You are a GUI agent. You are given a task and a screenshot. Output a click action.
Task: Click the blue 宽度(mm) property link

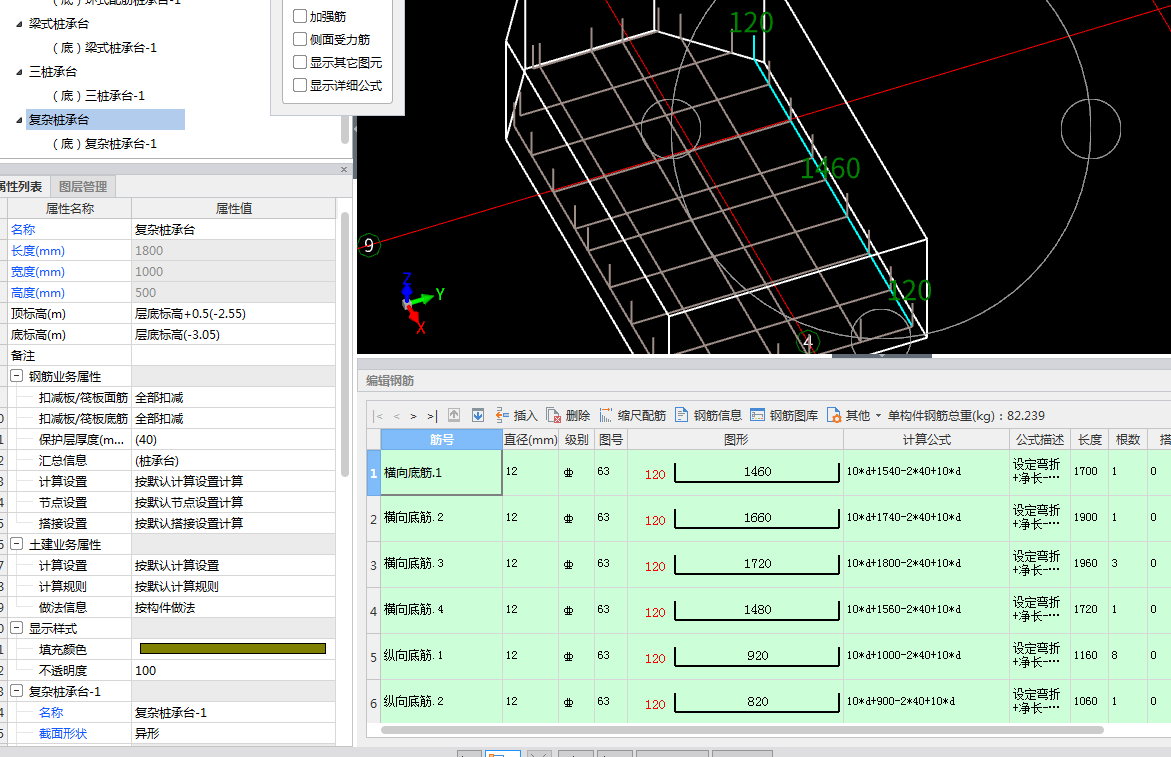tap(38, 272)
